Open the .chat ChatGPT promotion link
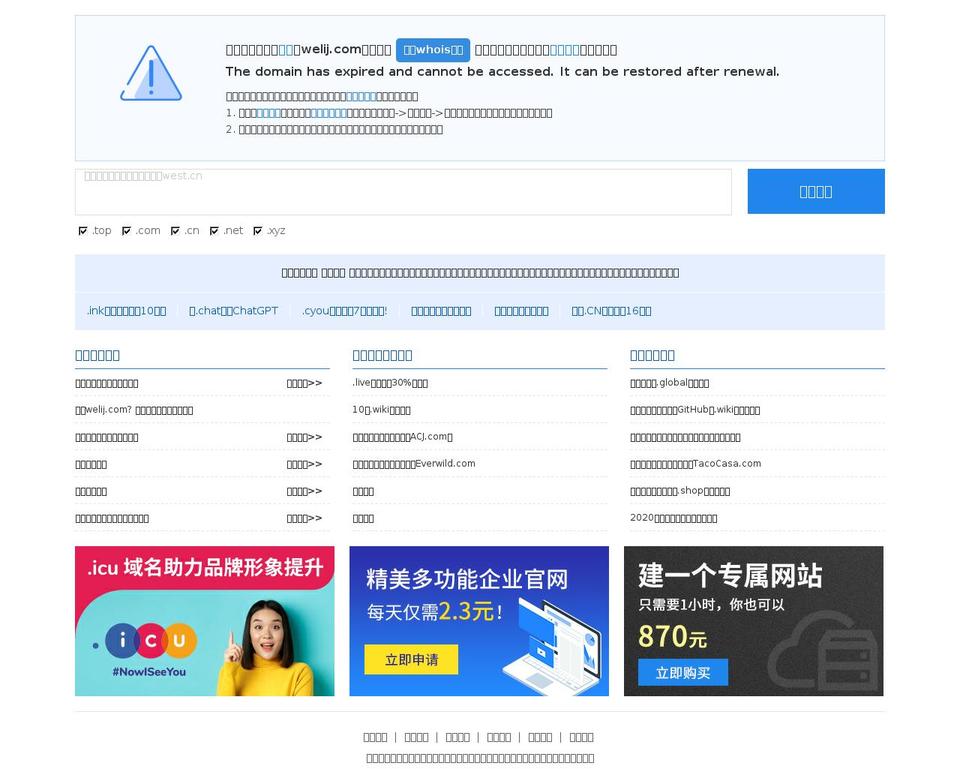 click(233, 311)
